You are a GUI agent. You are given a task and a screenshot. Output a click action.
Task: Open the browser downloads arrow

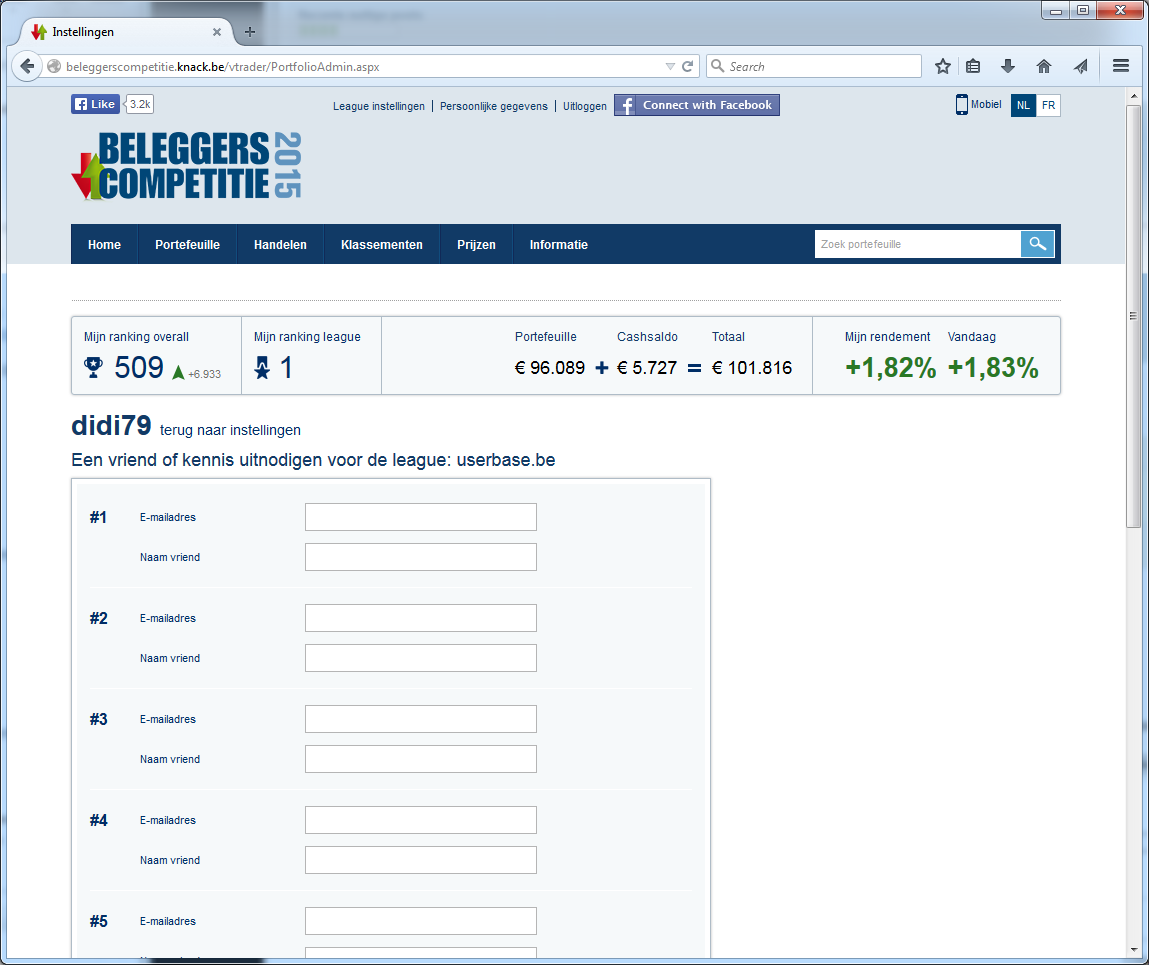(1008, 66)
